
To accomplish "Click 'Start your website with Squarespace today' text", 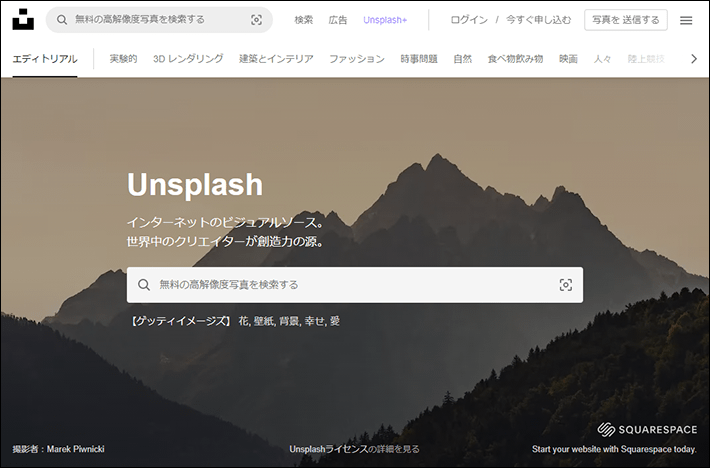I will tap(614, 449).
